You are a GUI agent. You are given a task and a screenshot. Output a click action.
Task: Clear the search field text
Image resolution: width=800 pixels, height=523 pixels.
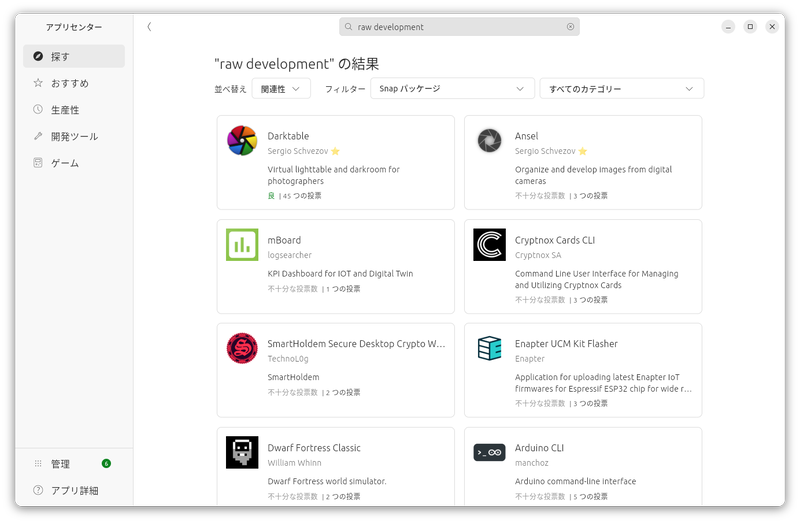click(570, 27)
